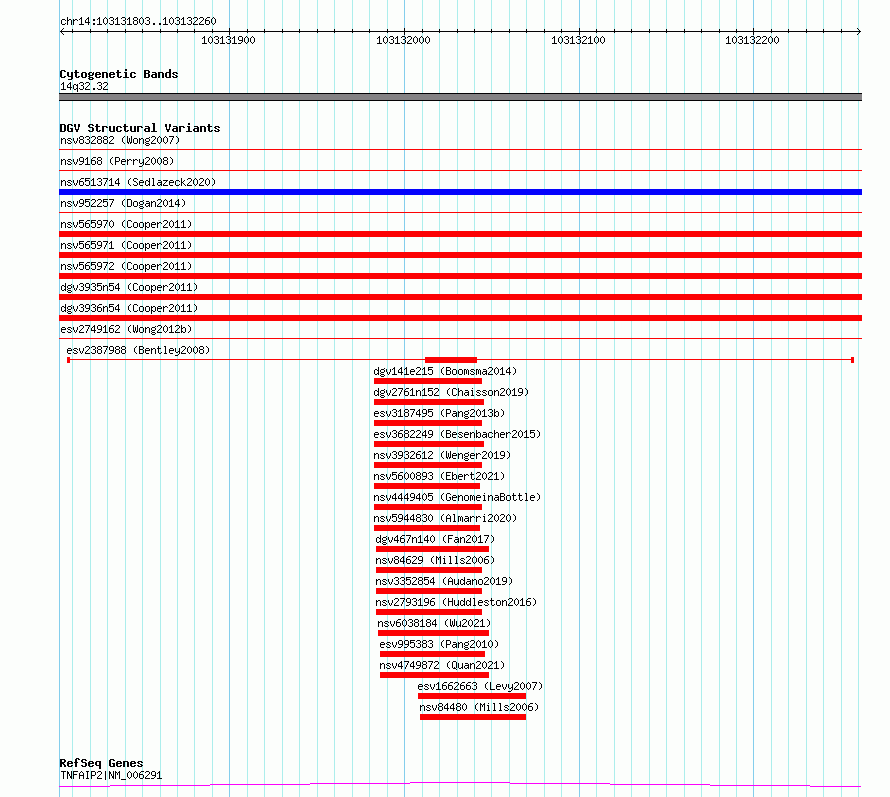Click the 103131900 ruler position label
This screenshot has height=797, width=890.
[x=228, y=40]
